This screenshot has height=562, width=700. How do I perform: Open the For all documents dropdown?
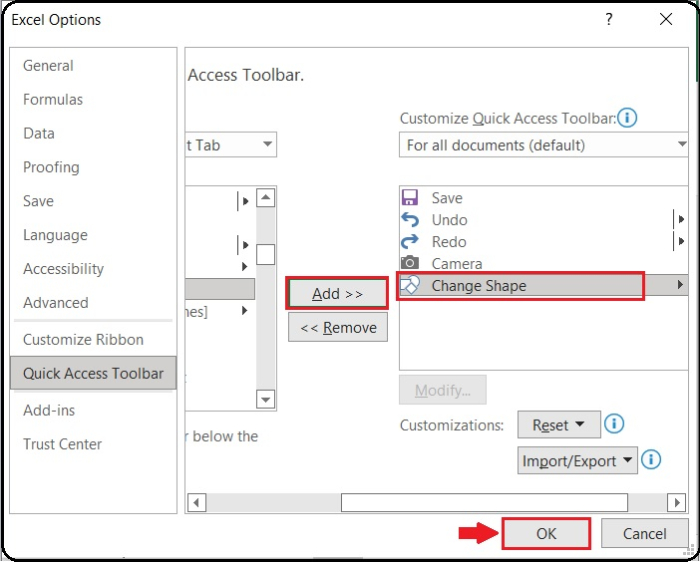tap(543, 145)
